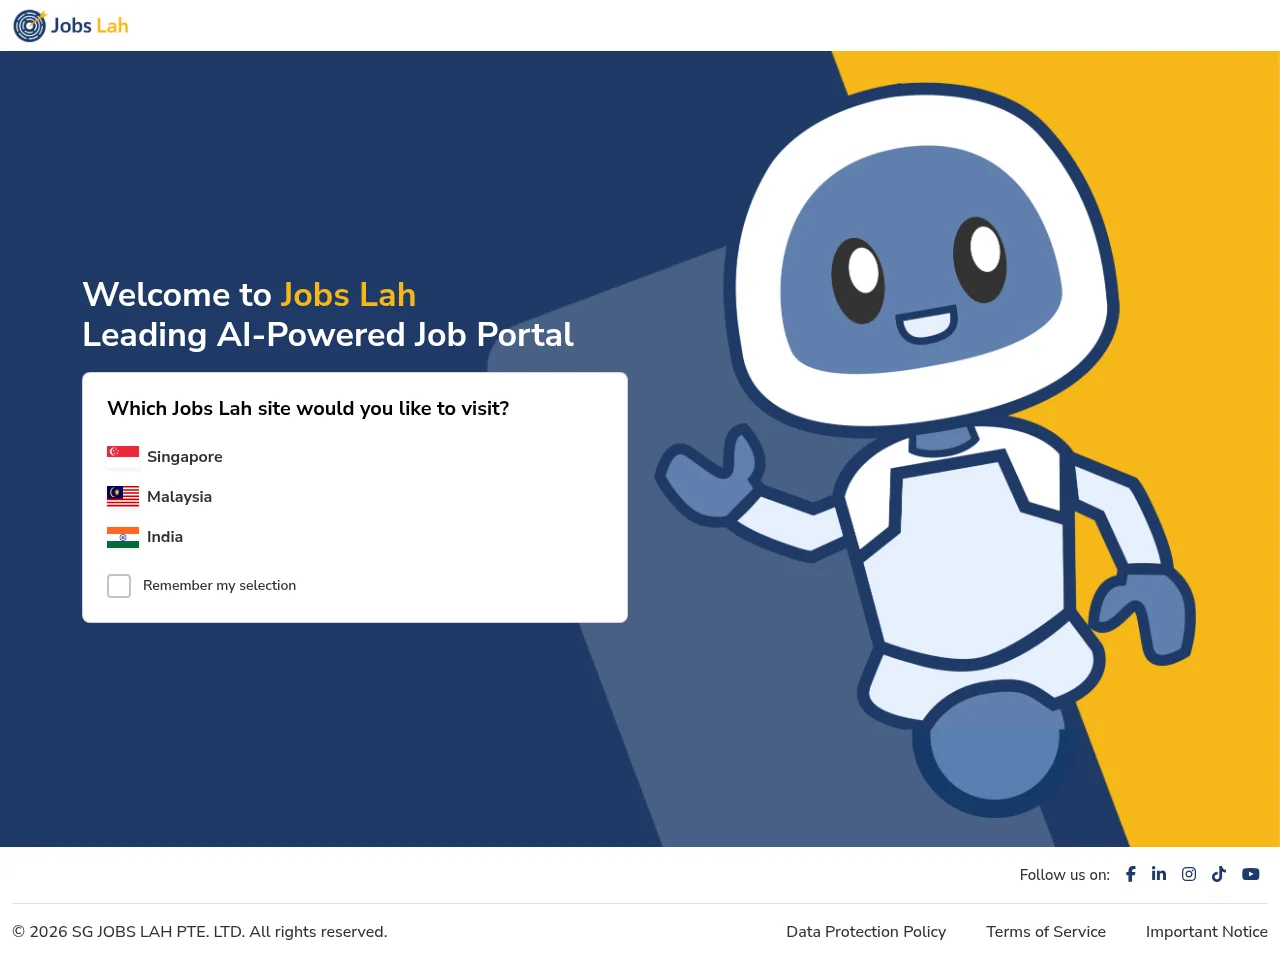The height and width of the screenshot is (960, 1280).
Task: Open the TikTok icon in footer
Action: pos(1219,874)
